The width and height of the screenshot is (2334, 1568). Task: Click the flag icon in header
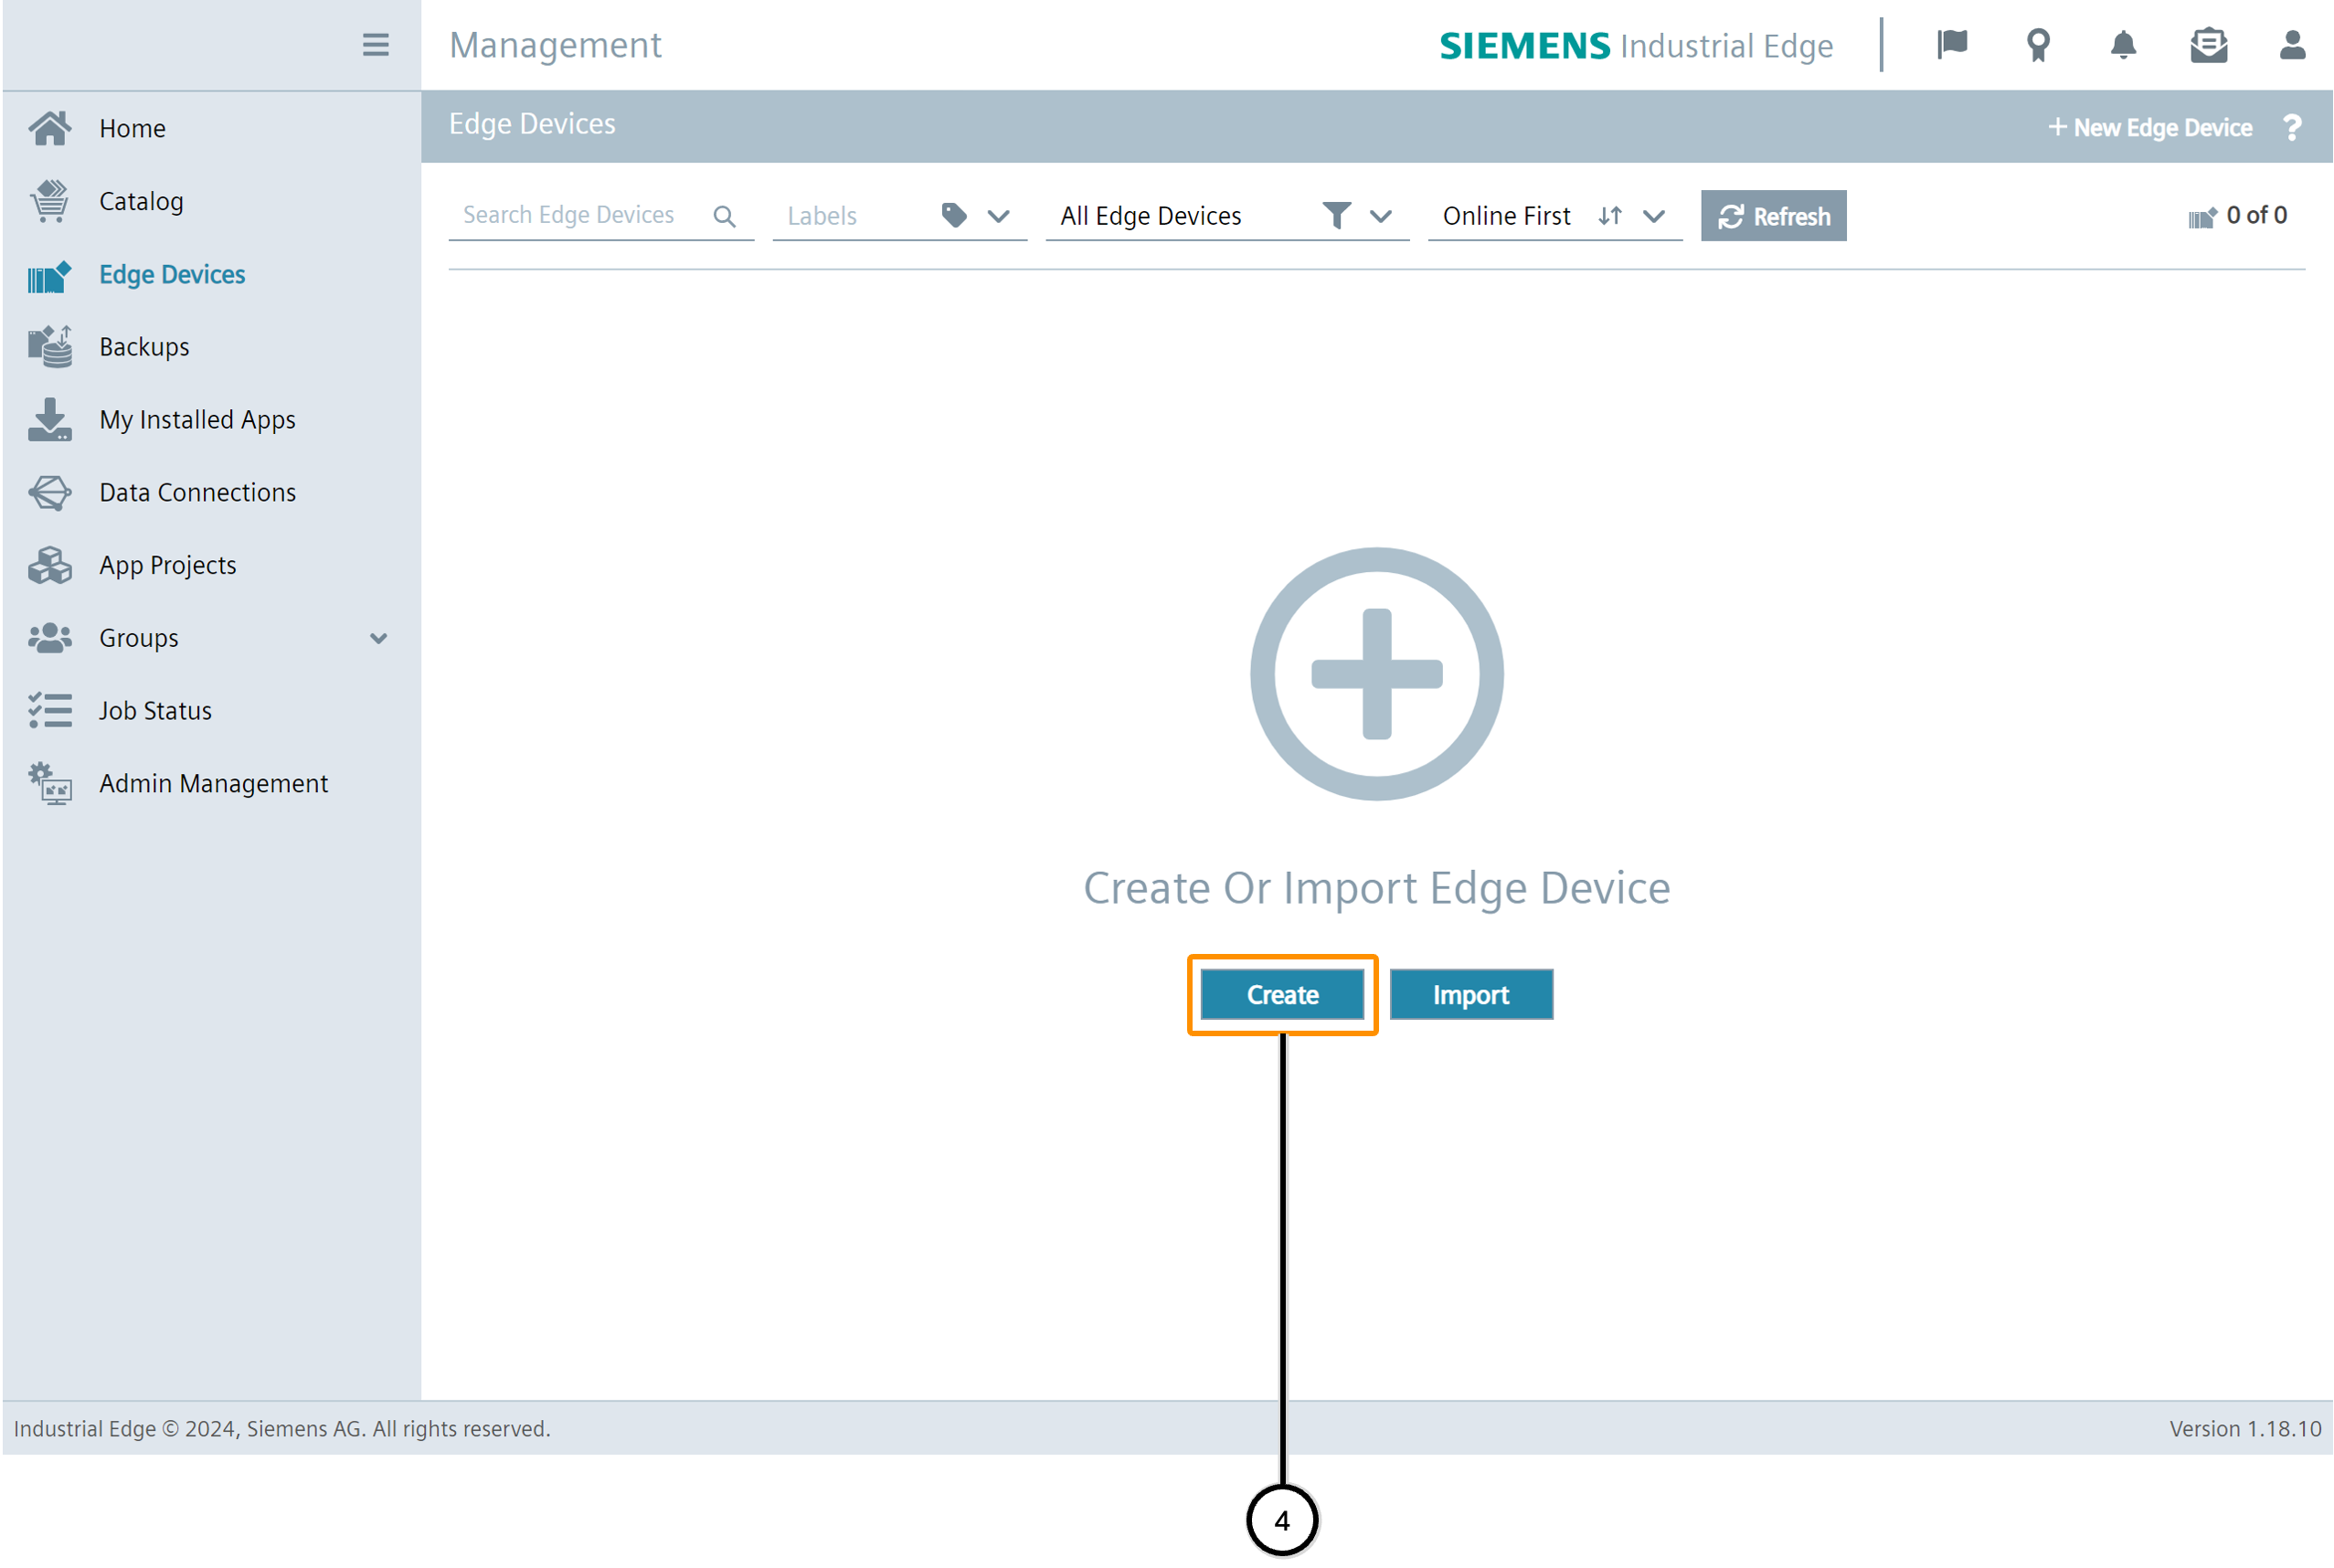pyautogui.click(x=1952, y=45)
